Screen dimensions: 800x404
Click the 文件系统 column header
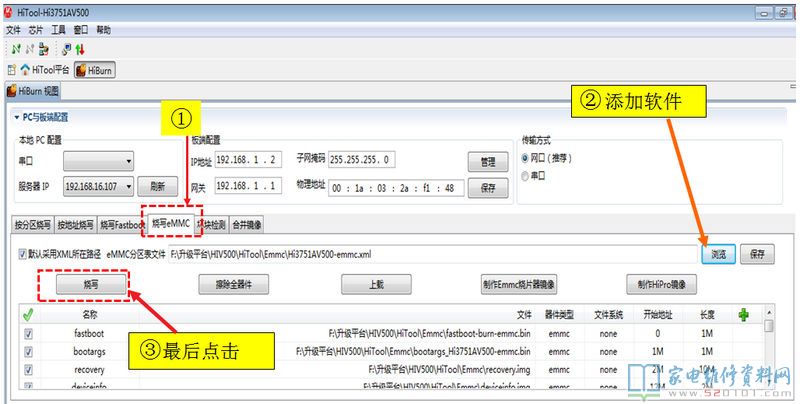(608, 315)
